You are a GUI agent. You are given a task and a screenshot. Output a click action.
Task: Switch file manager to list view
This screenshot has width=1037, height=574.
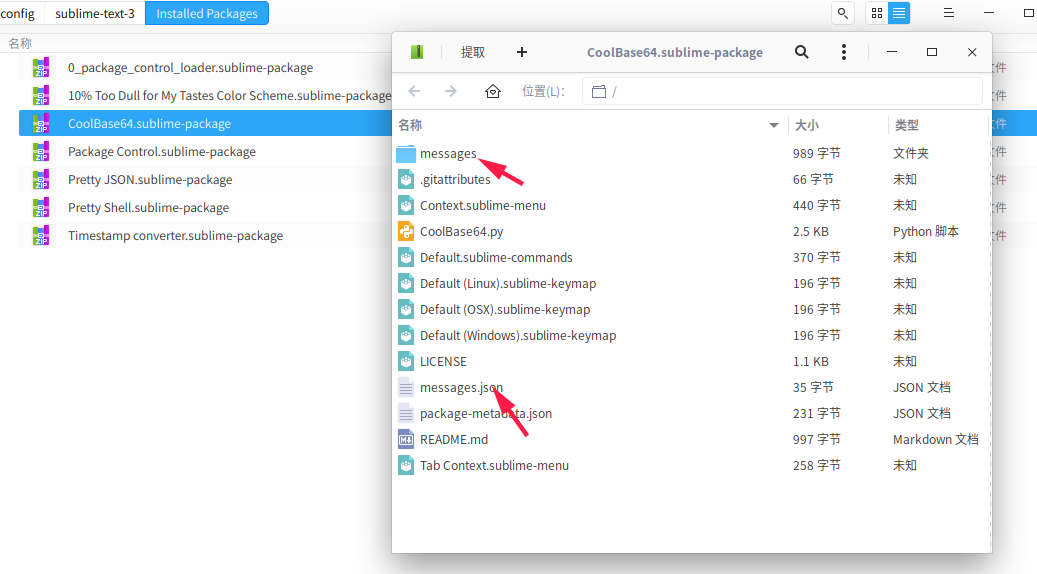click(x=899, y=13)
